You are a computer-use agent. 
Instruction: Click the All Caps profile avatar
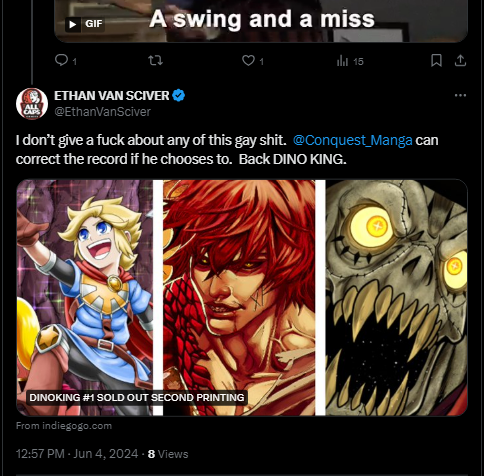(32, 104)
